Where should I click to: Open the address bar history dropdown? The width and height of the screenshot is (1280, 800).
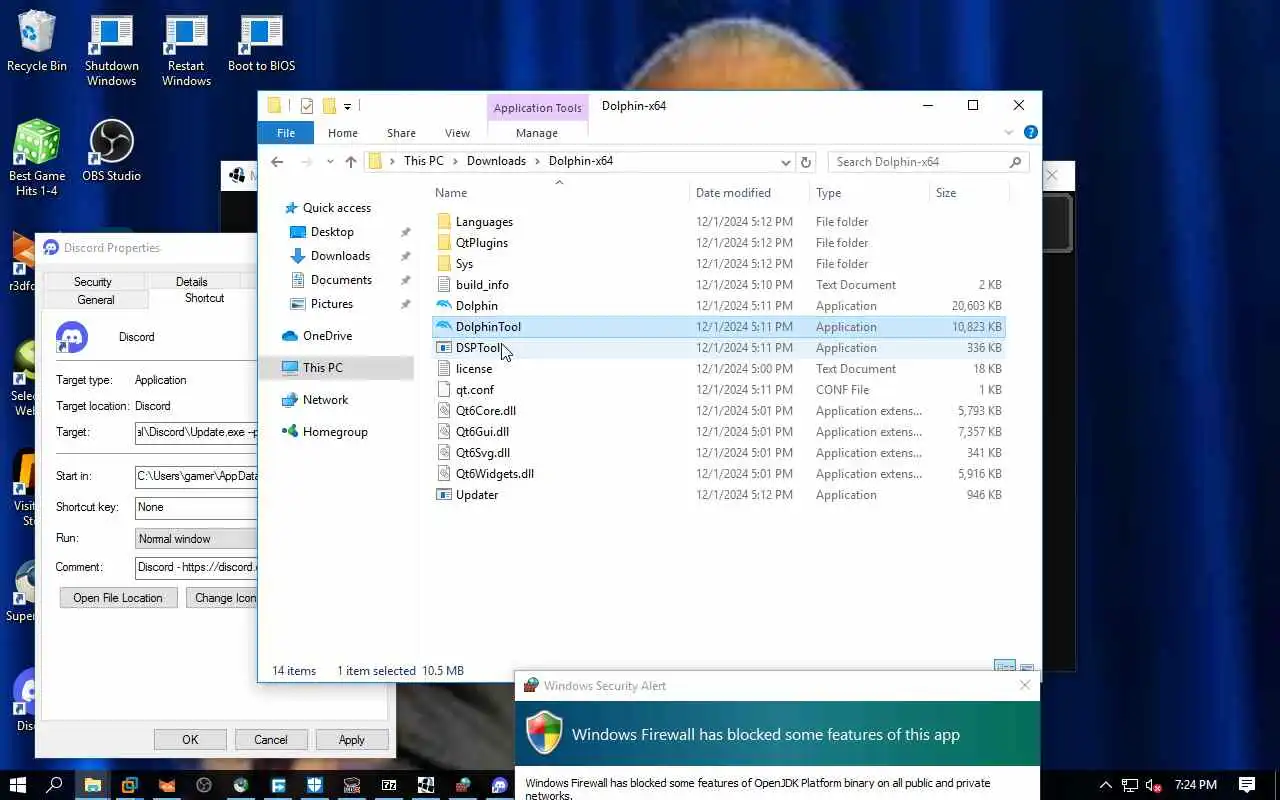click(786, 162)
